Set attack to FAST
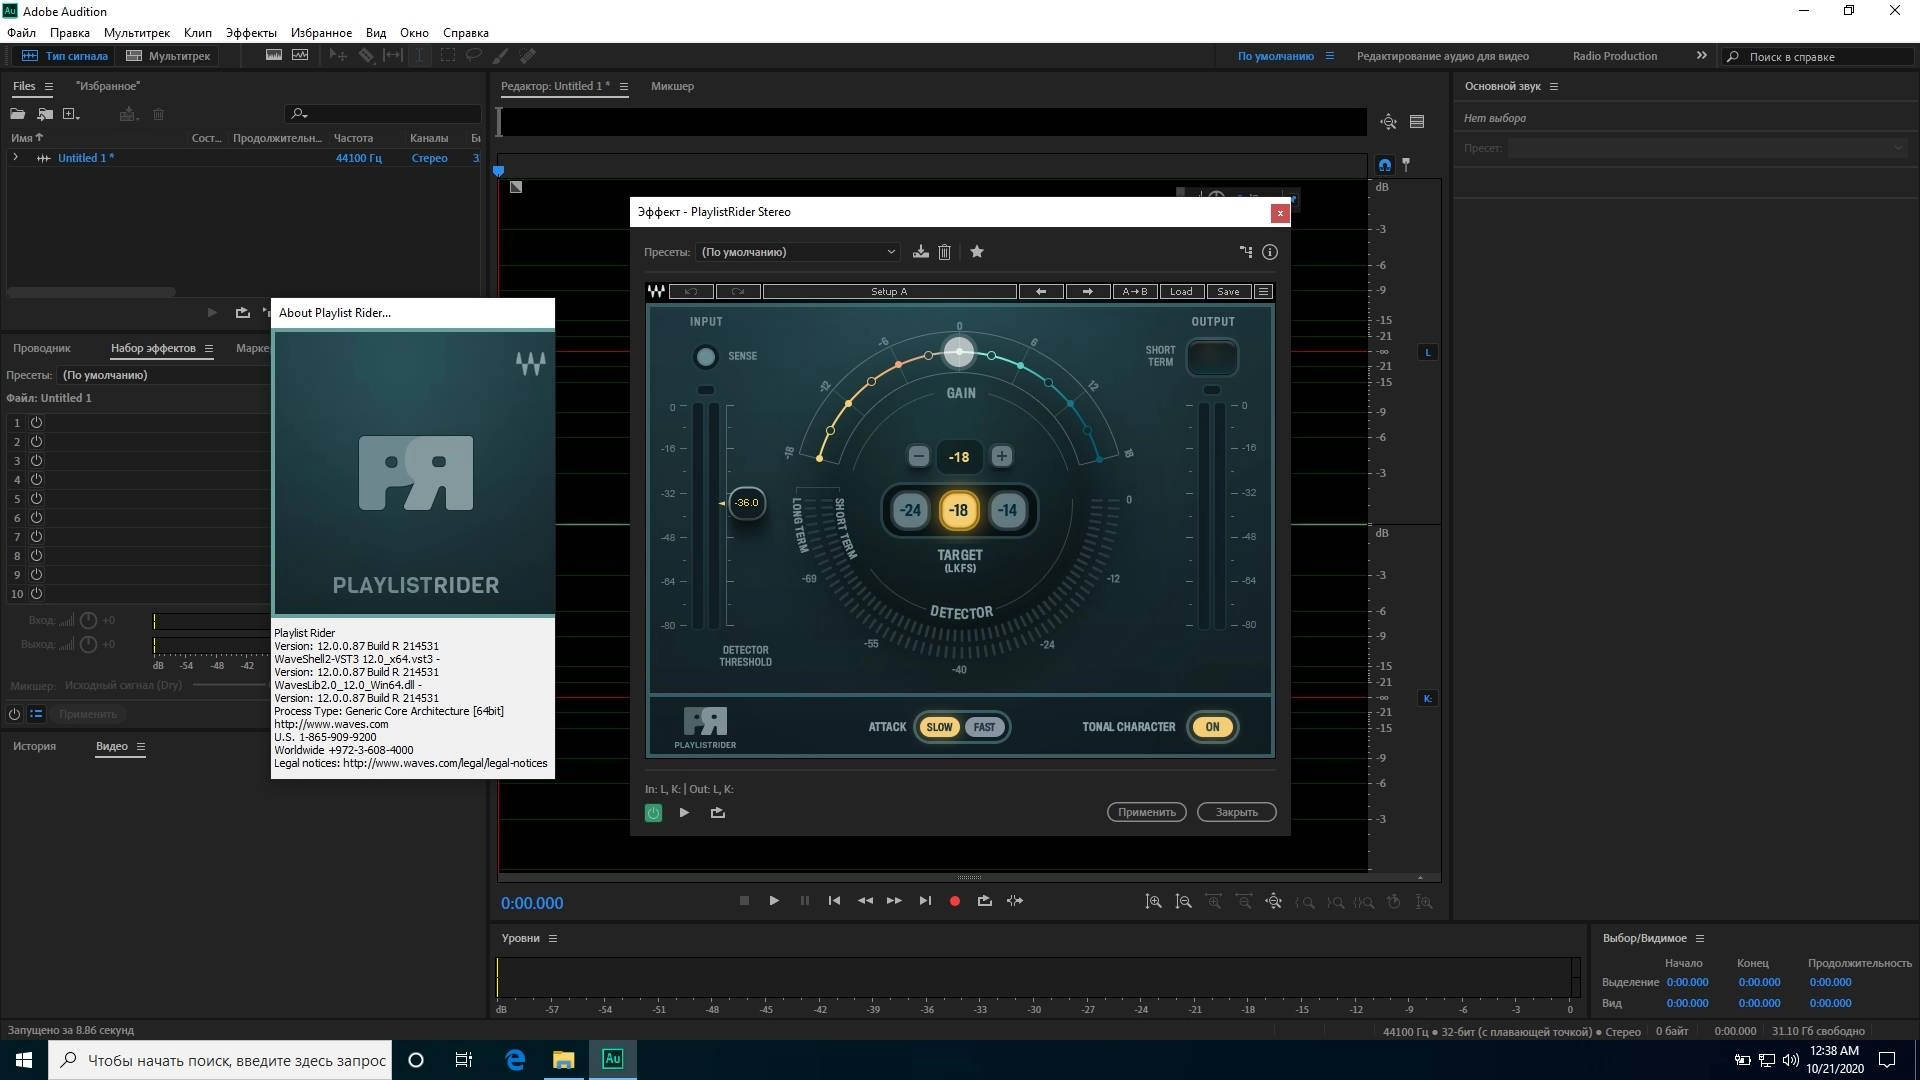 pyautogui.click(x=985, y=727)
